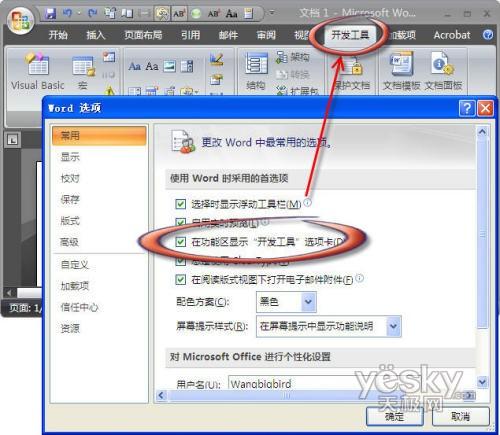
Task: Open the Macros (宏) list
Action: click(x=83, y=73)
